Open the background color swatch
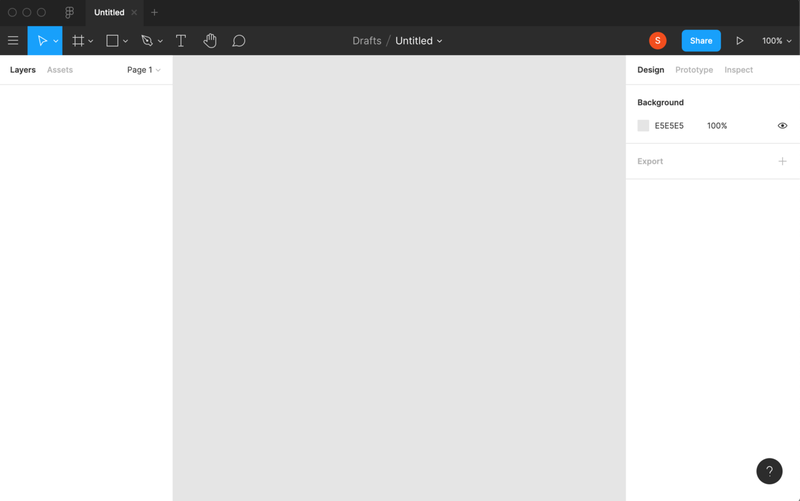Image resolution: width=800 pixels, height=501 pixels. pyautogui.click(x=643, y=126)
